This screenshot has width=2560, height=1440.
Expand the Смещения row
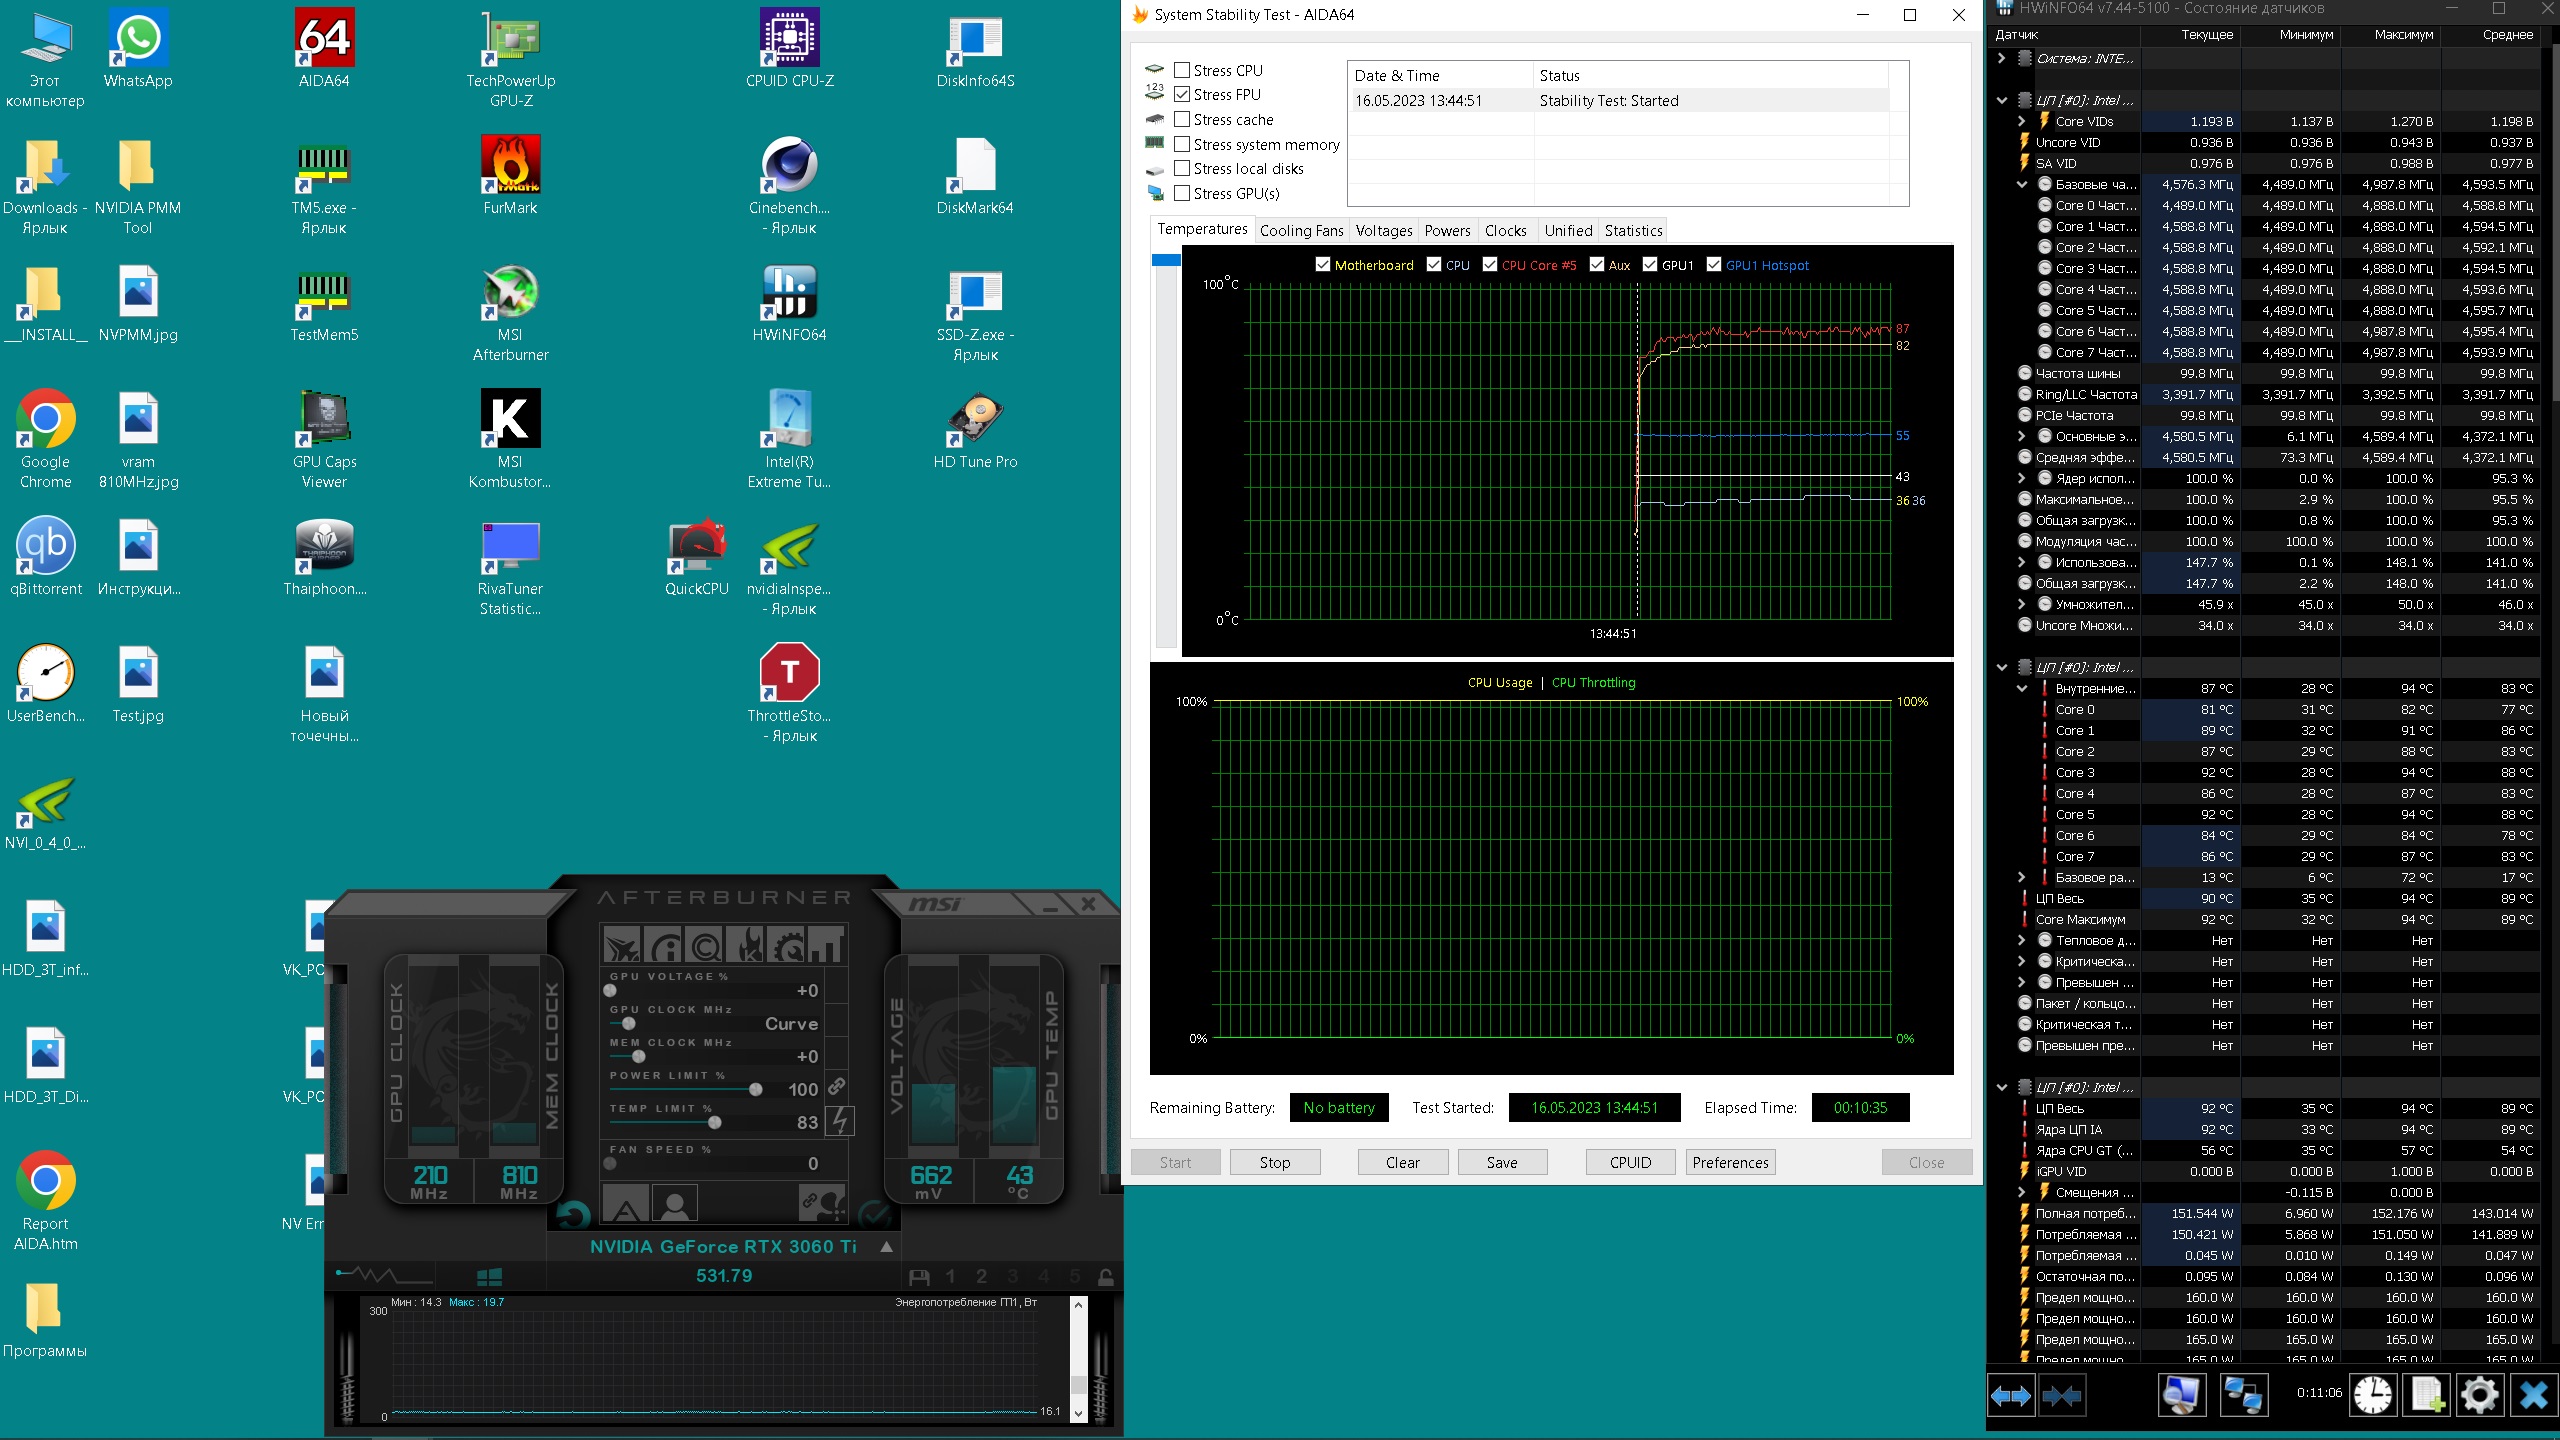coord(2022,1192)
